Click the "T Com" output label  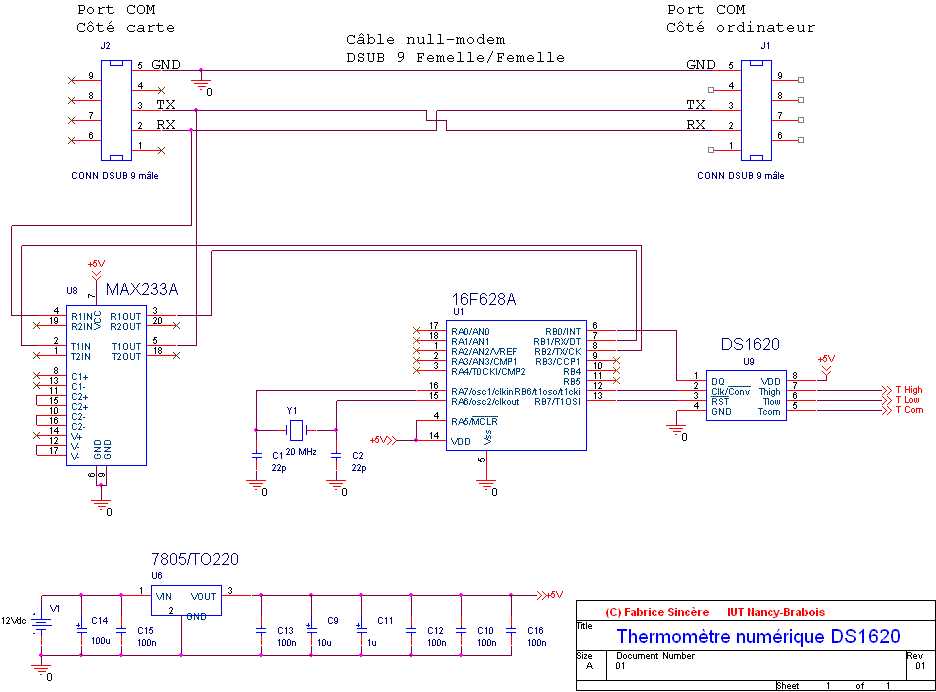click(909, 410)
